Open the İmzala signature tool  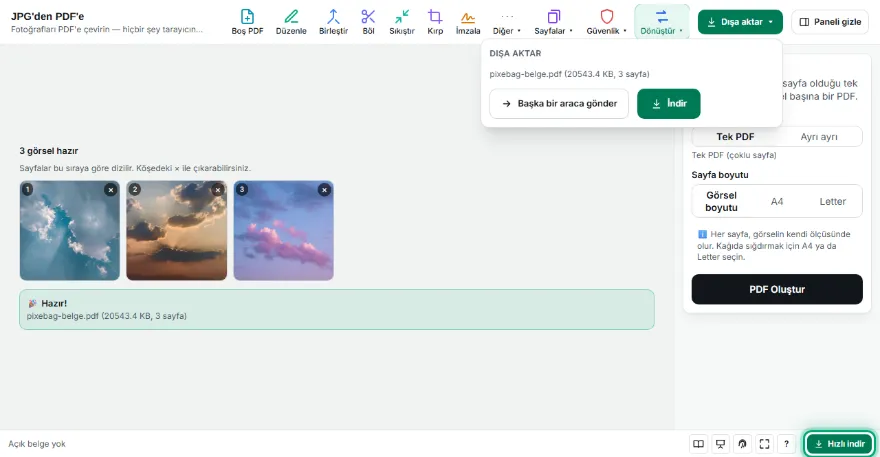tap(468, 22)
